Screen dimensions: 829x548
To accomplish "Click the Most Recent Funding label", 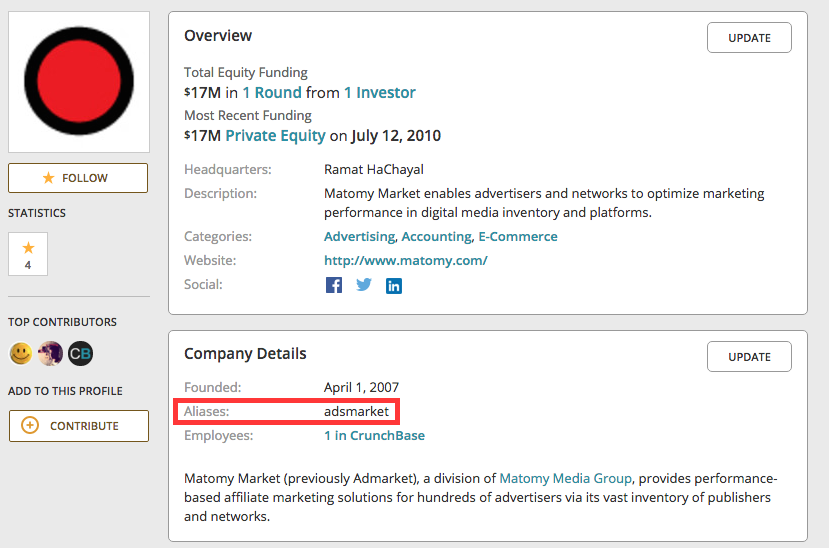I will (x=248, y=115).
